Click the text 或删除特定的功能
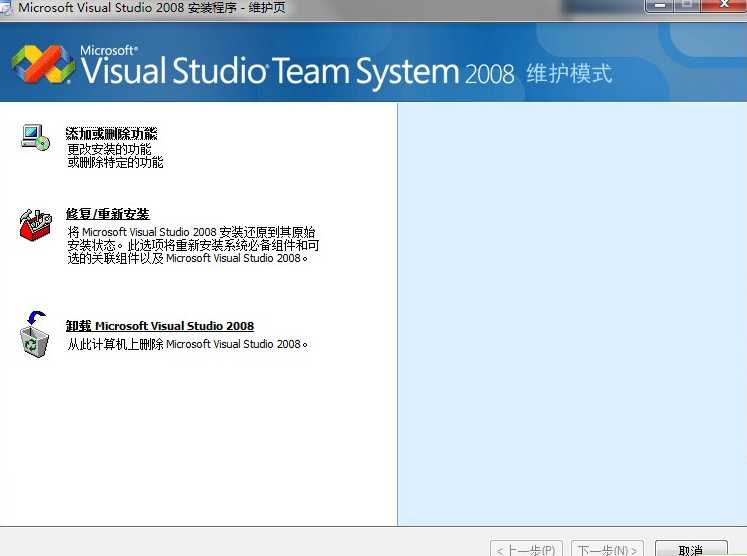This screenshot has width=747, height=556. (115, 162)
